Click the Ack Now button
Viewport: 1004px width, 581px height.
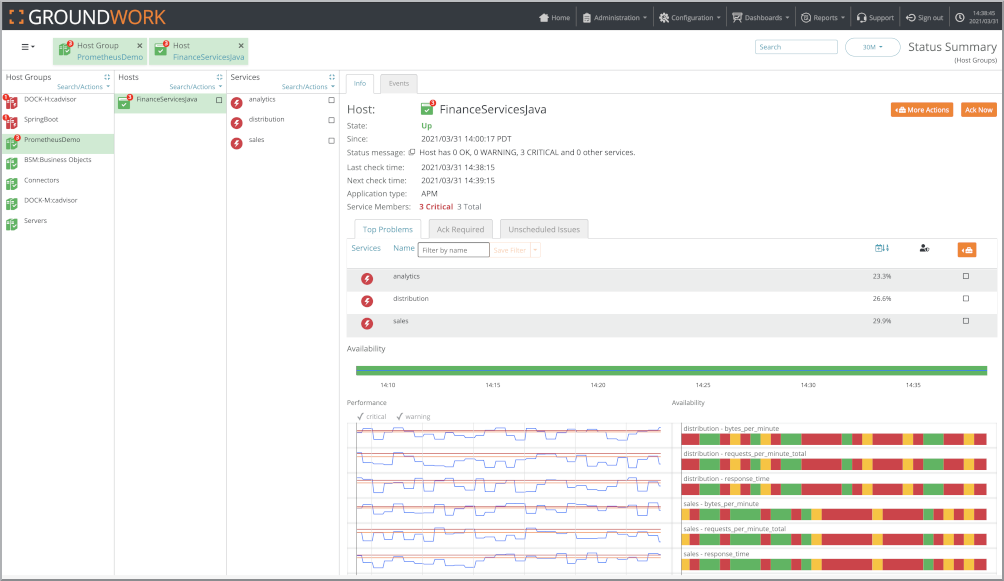[x=978, y=110]
